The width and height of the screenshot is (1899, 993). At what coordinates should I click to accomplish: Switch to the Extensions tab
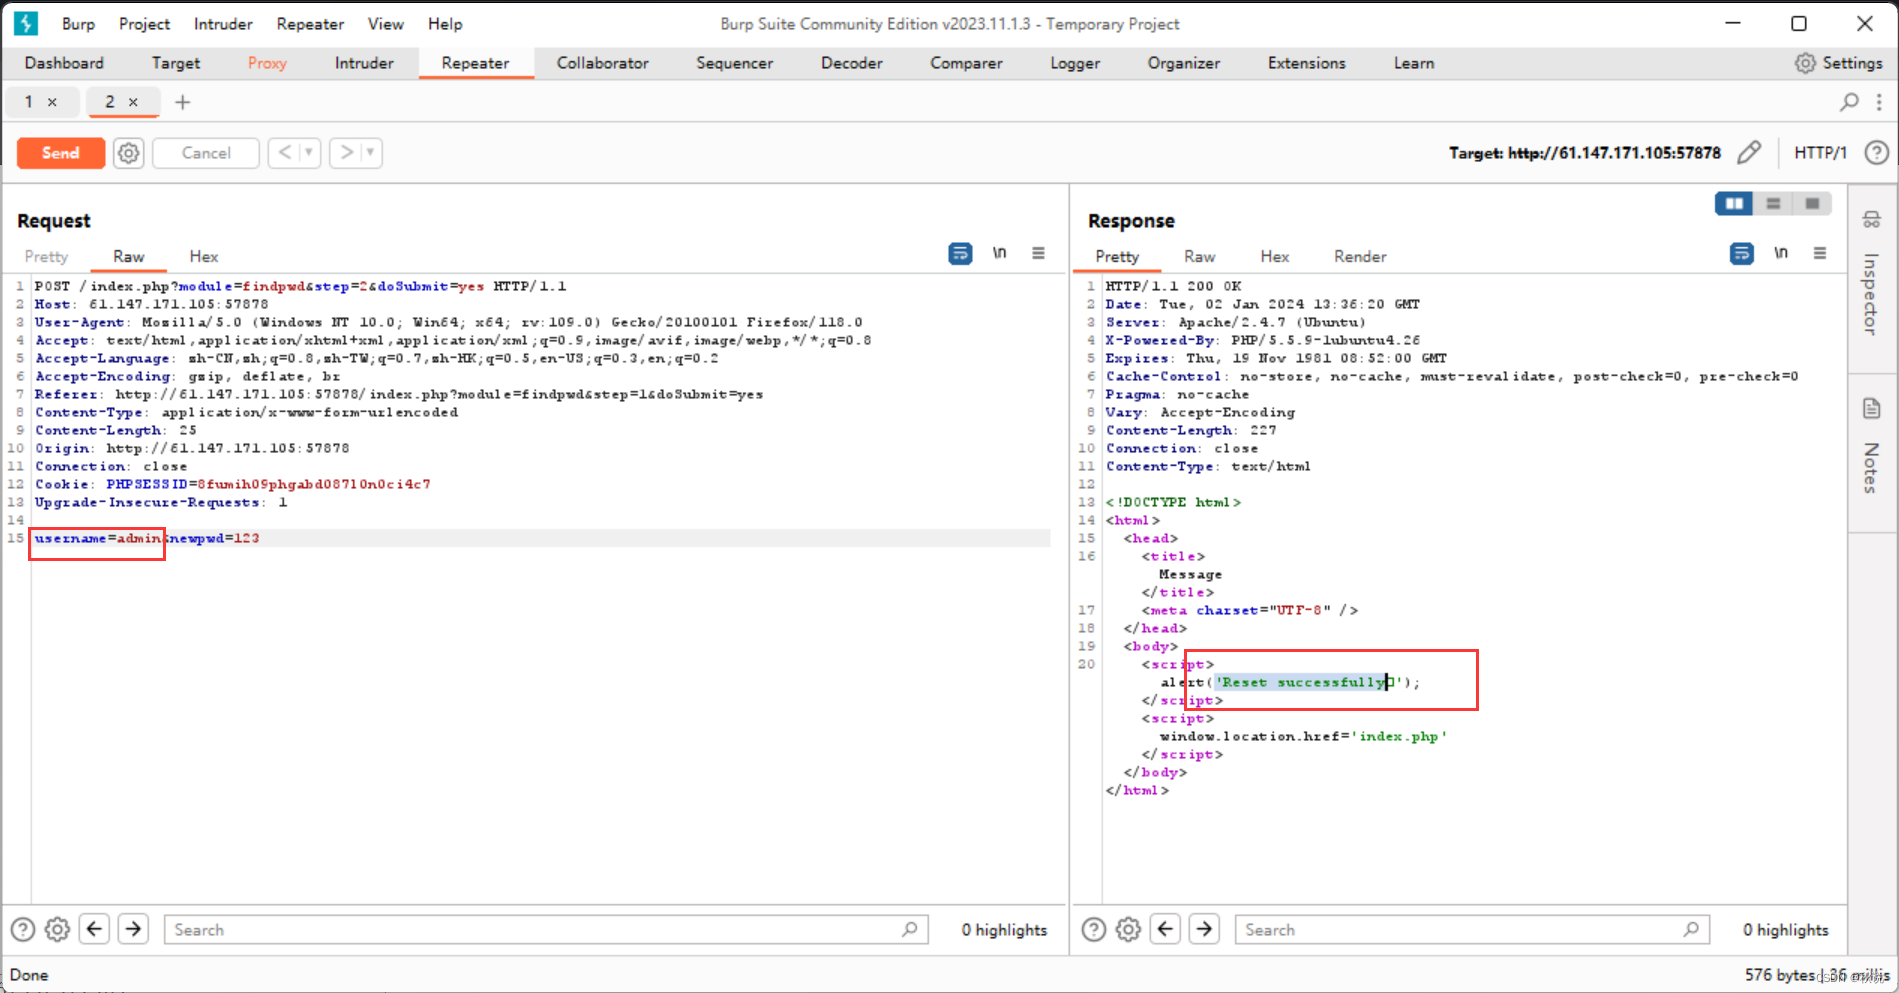point(1306,63)
